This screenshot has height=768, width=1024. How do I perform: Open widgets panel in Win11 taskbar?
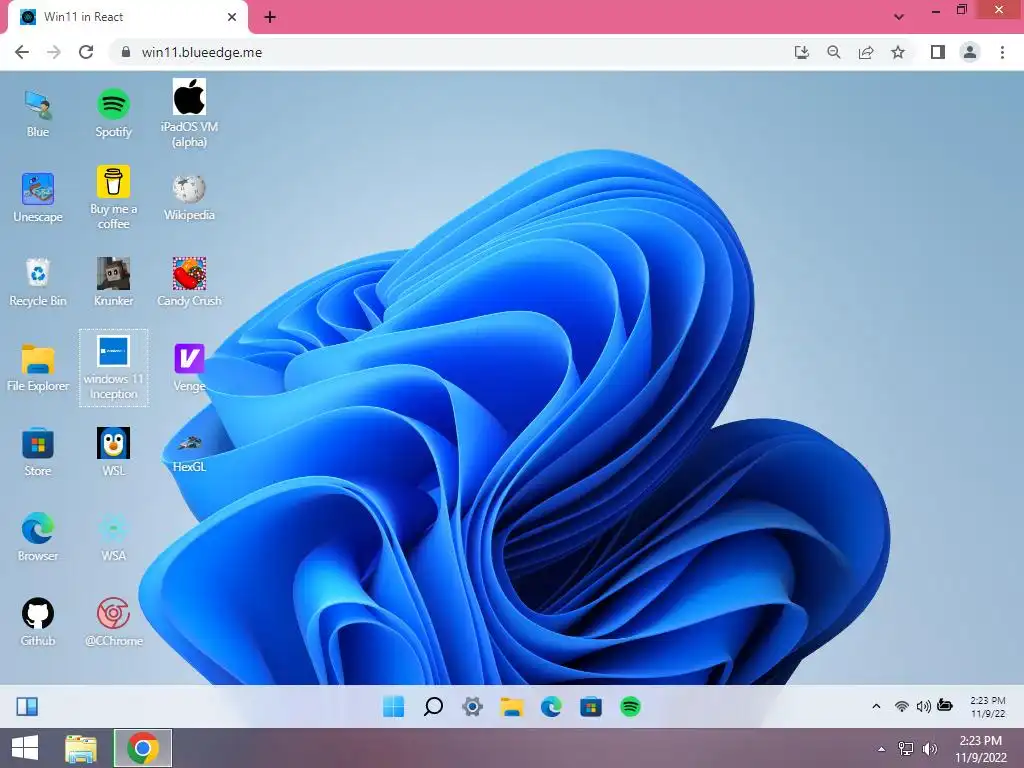click(27, 707)
